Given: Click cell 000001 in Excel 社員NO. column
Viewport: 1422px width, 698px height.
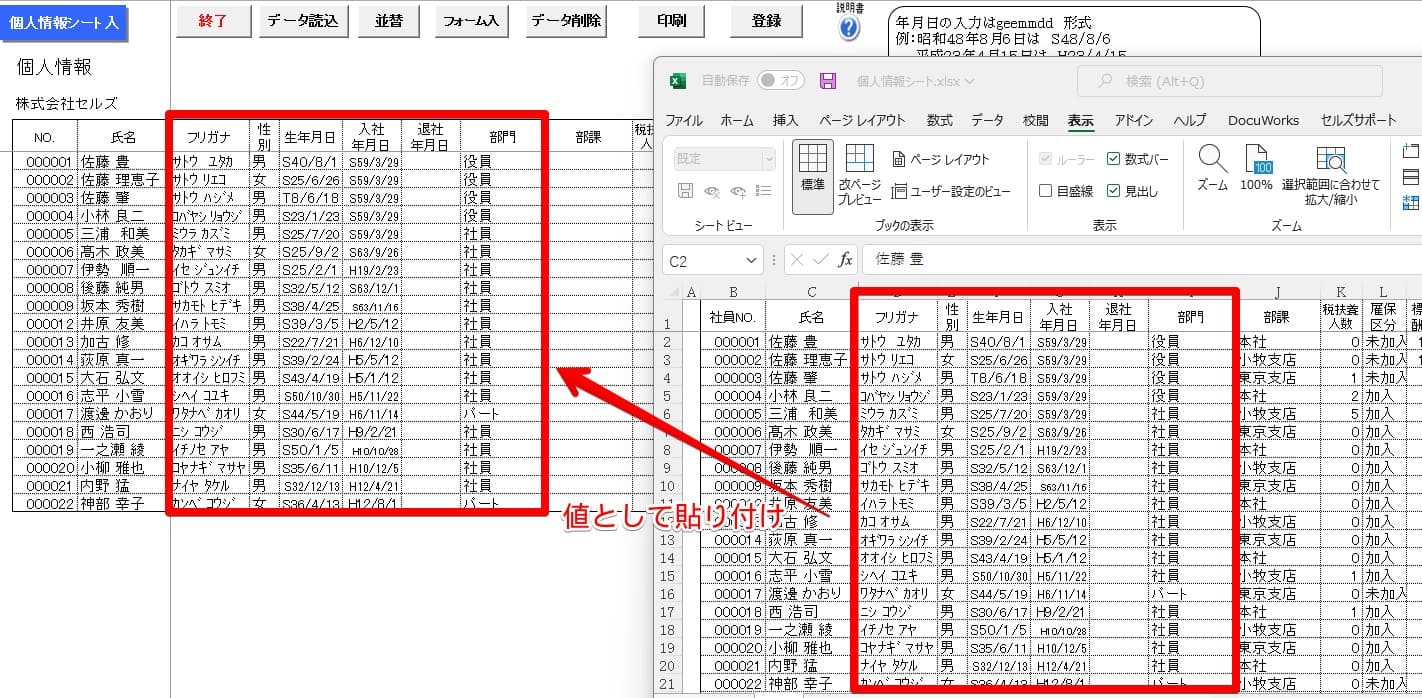Looking at the screenshot, I should [732, 342].
